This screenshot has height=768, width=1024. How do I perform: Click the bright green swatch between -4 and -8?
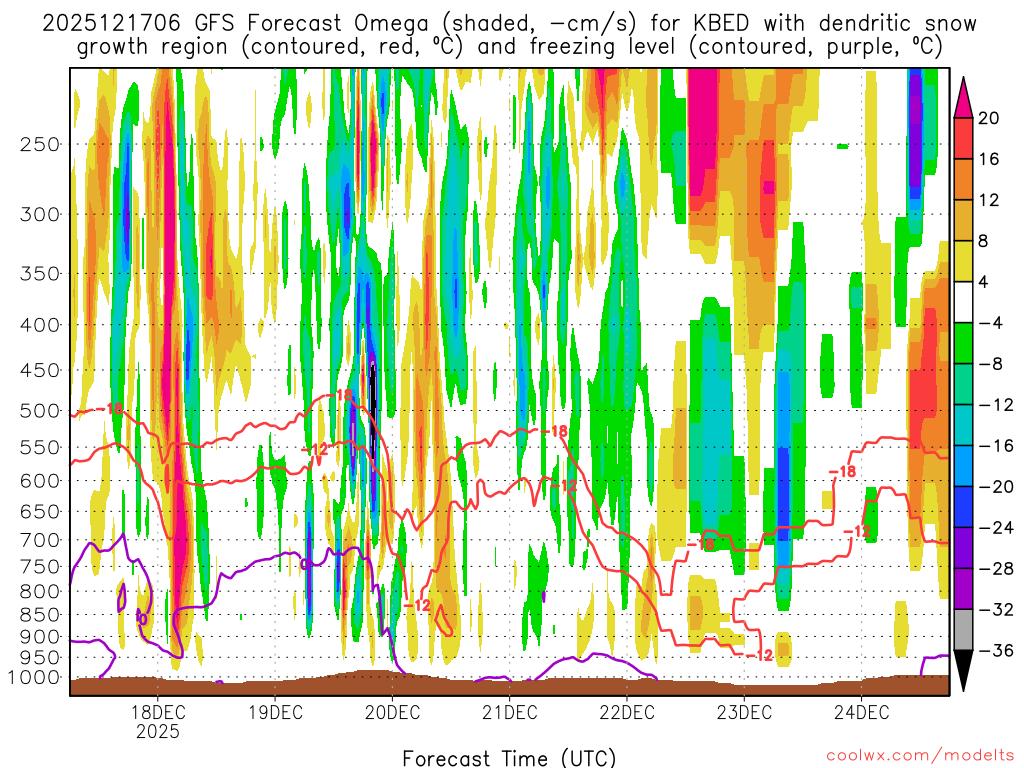[x=963, y=344]
